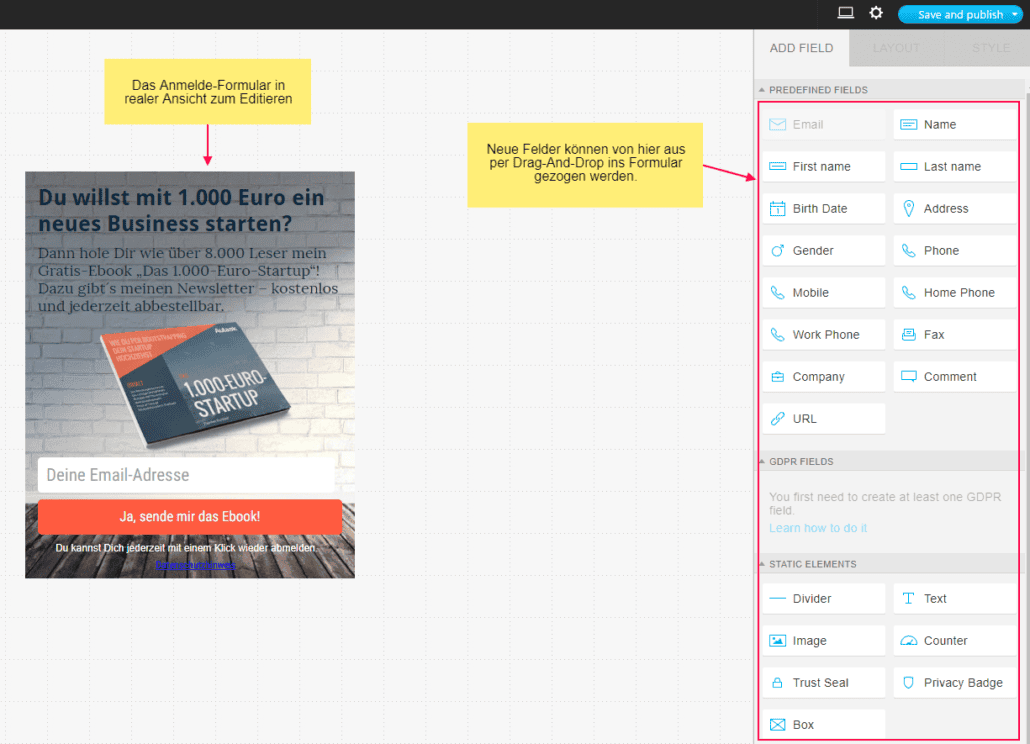The image size is (1030, 744).
Task: Select the 1.000-Euro-Startup ebook image
Action: coord(195,384)
